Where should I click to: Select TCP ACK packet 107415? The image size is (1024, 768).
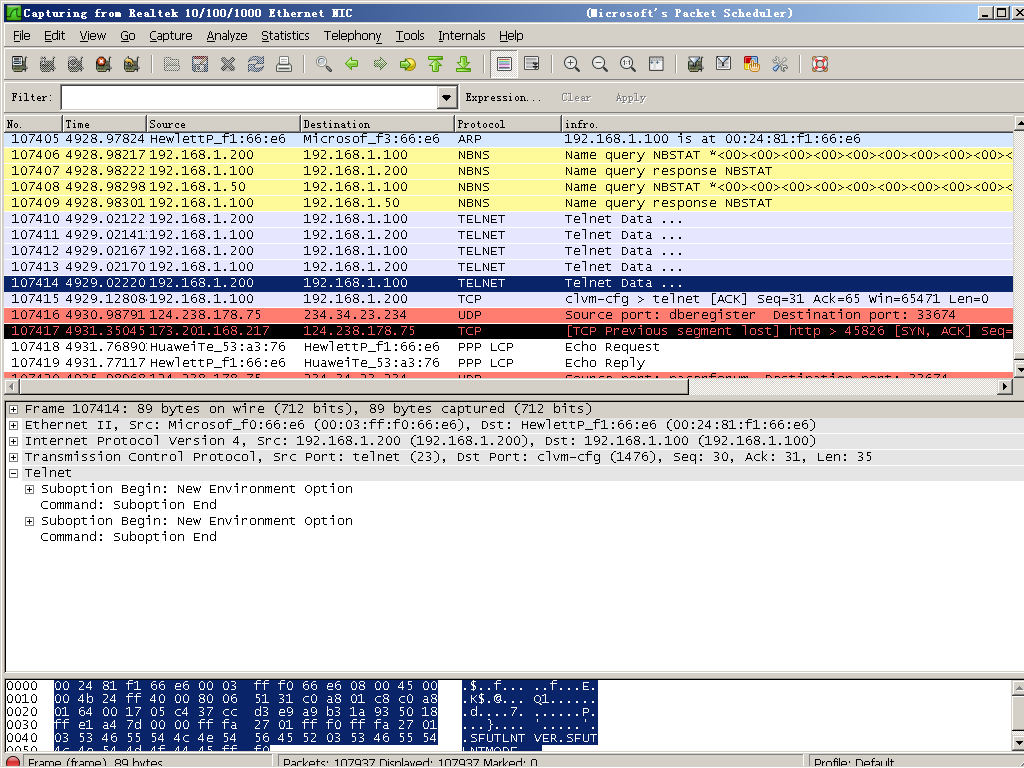509,299
